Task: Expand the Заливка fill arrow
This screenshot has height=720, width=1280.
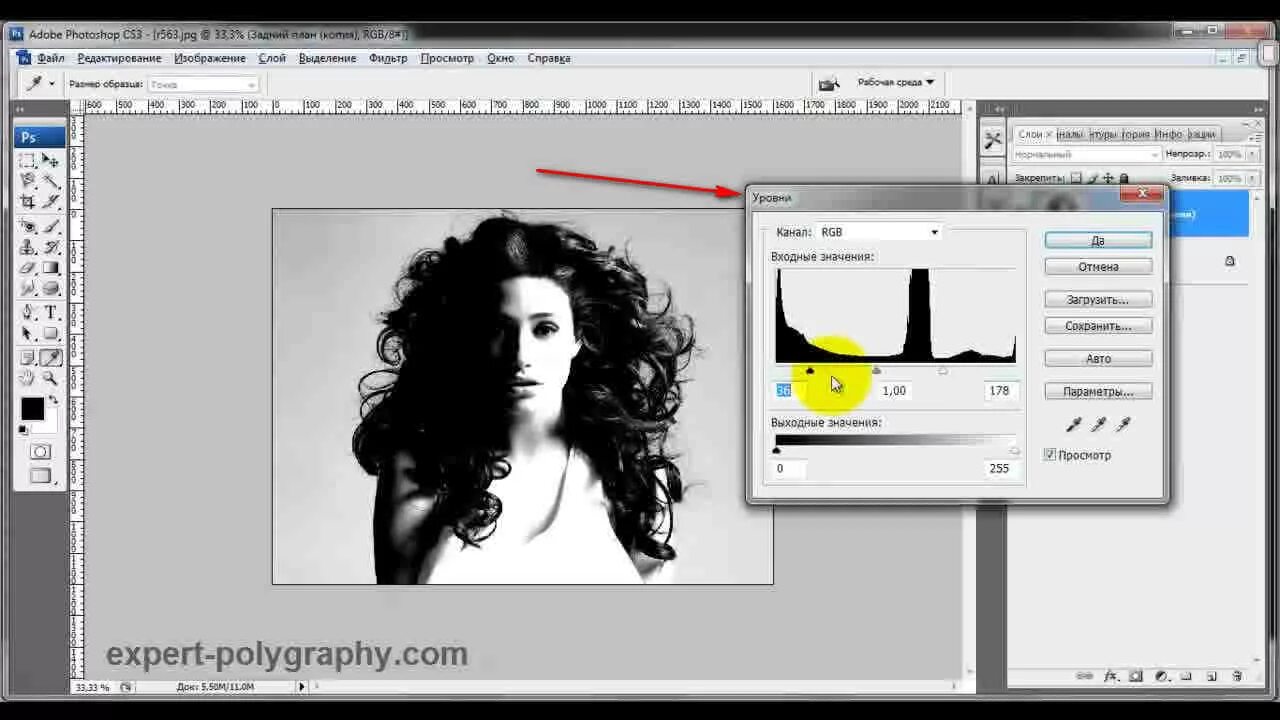Action: tap(1251, 178)
